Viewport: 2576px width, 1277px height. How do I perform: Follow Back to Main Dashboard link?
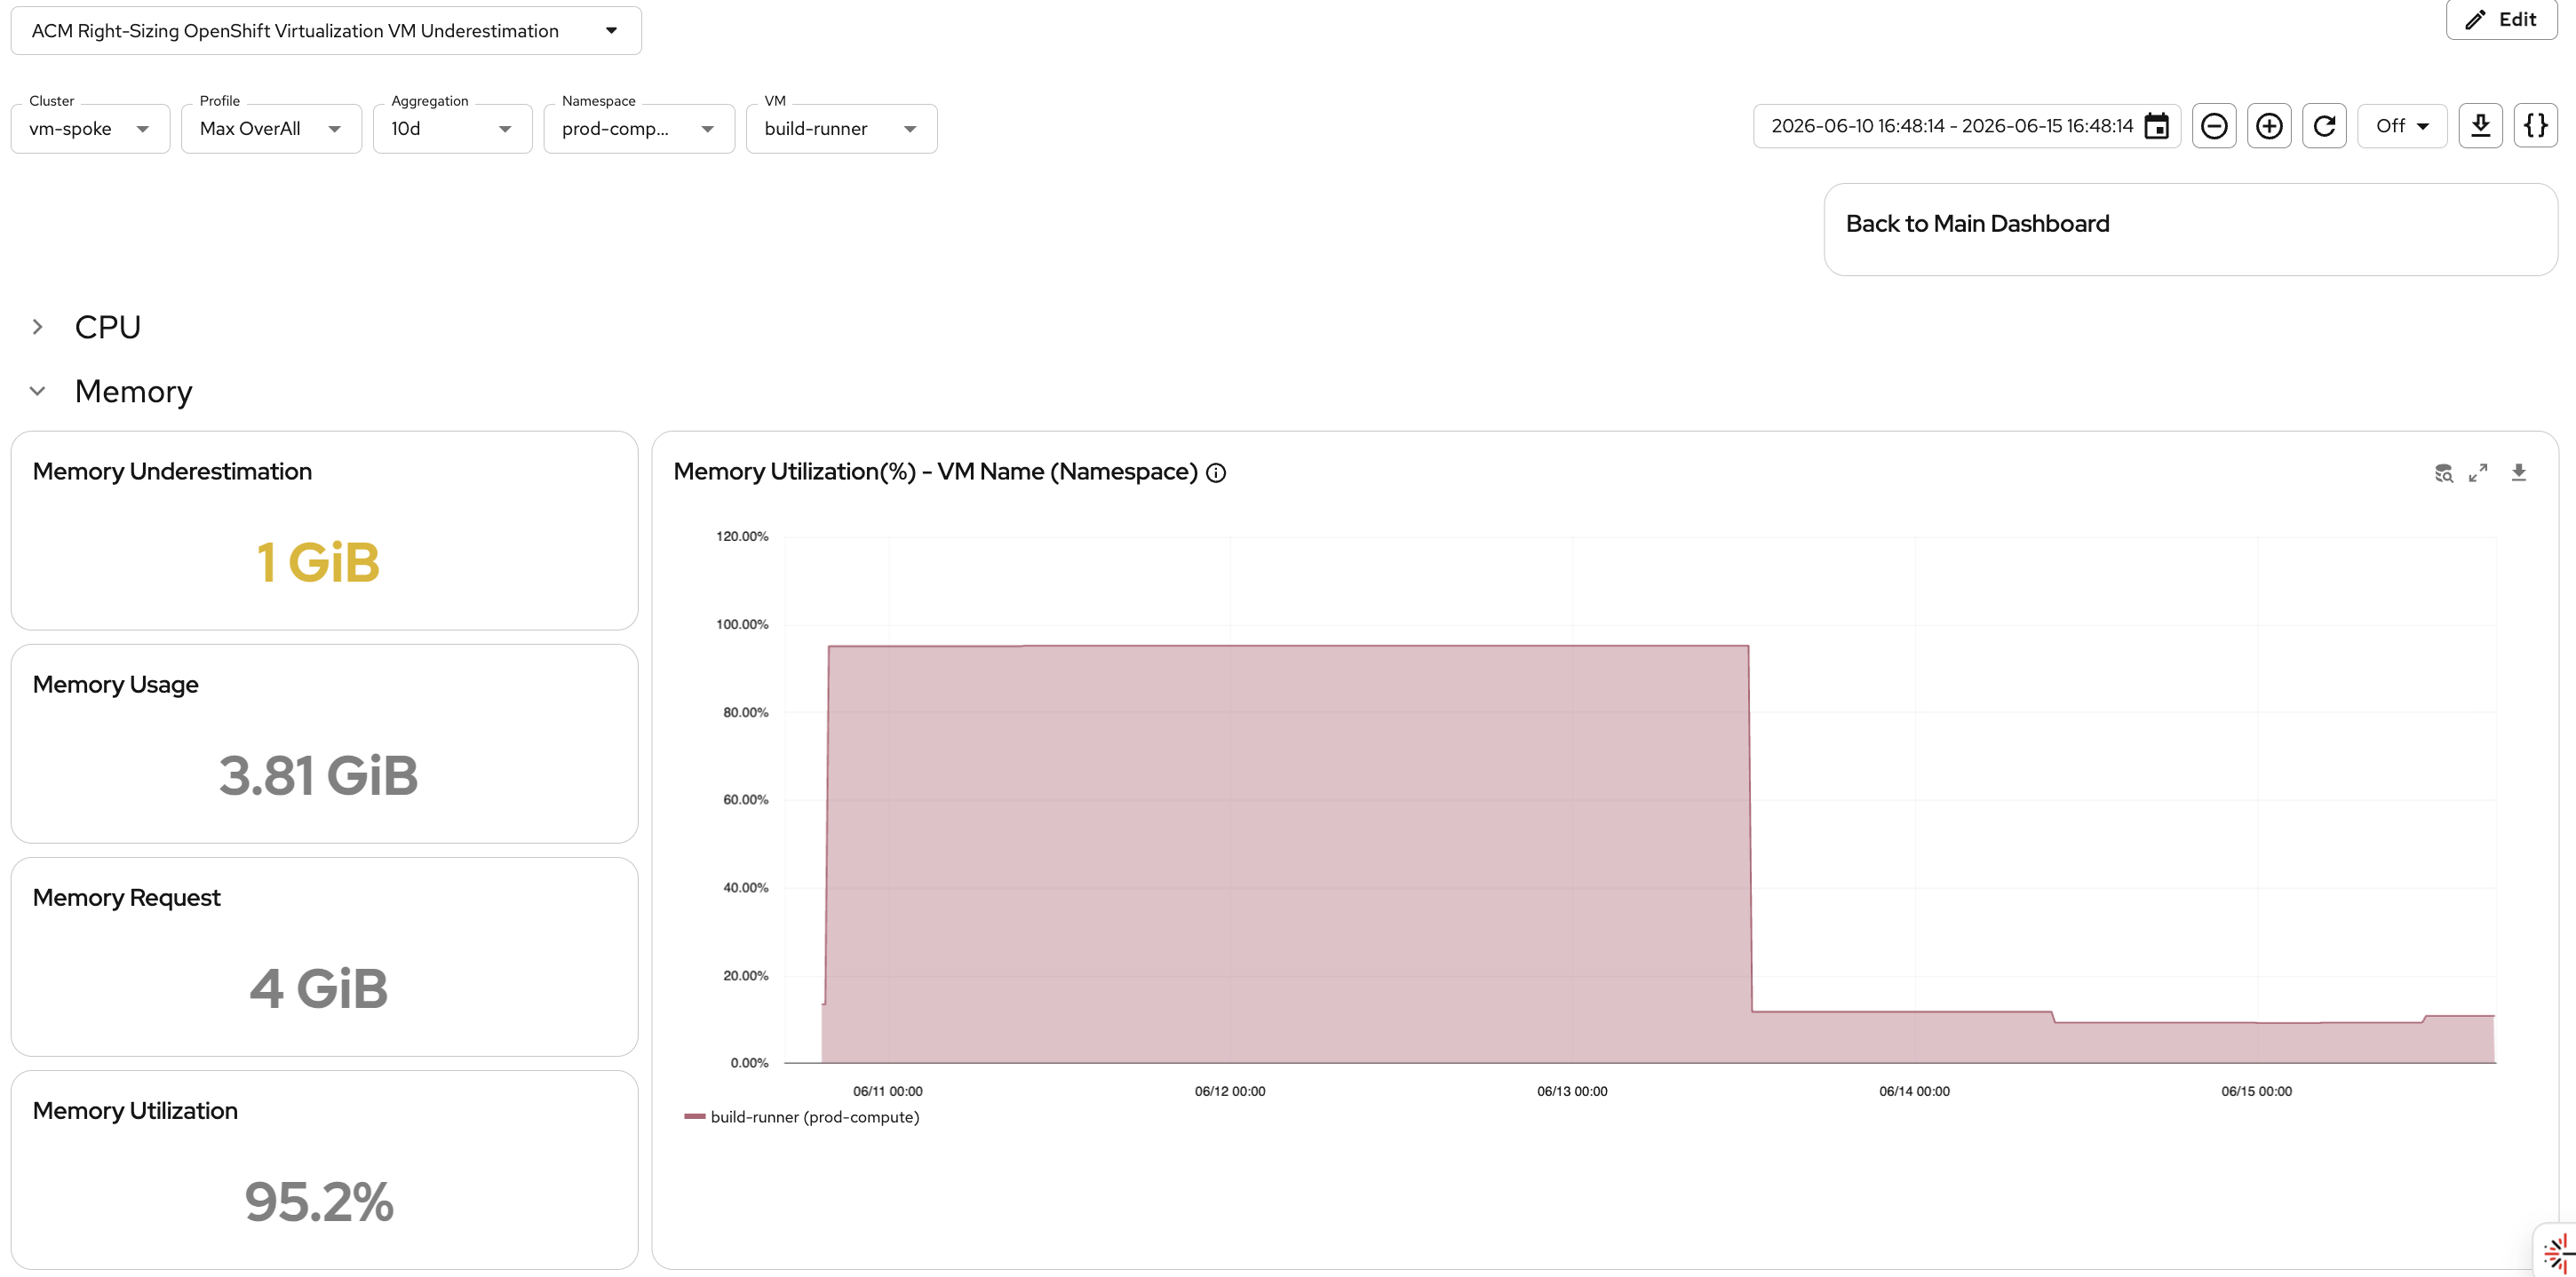[x=1977, y=224]
